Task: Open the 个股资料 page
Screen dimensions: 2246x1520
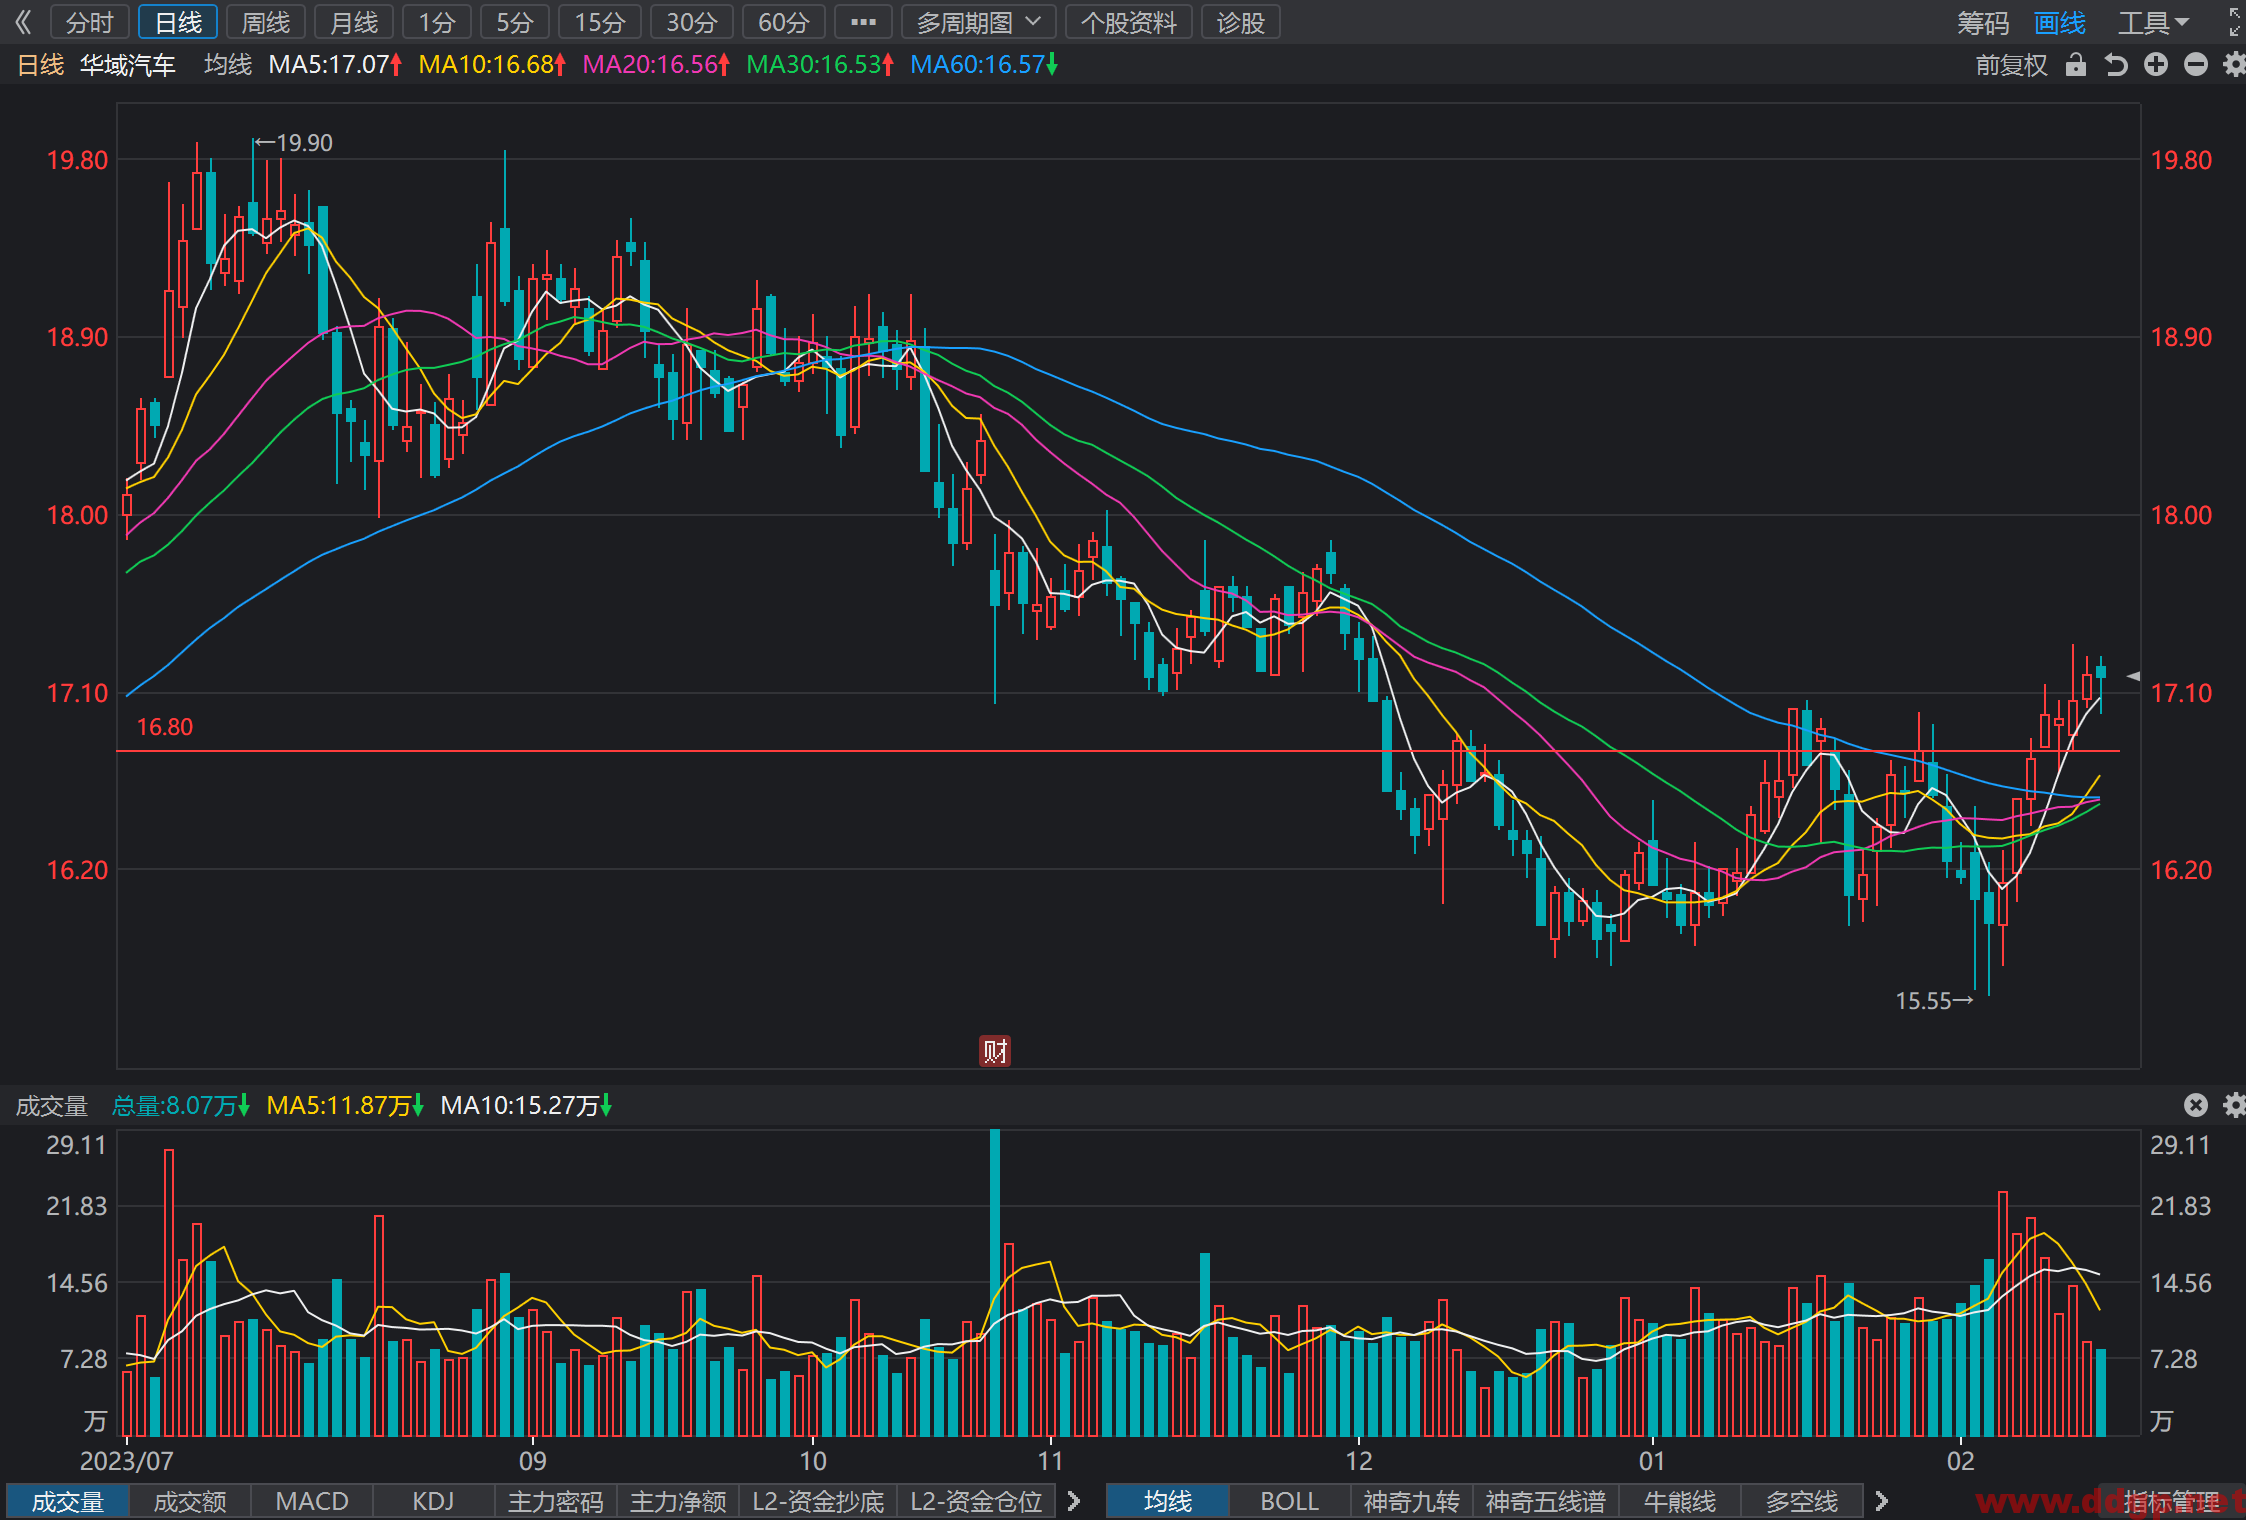Action: tap(1129, 22)
